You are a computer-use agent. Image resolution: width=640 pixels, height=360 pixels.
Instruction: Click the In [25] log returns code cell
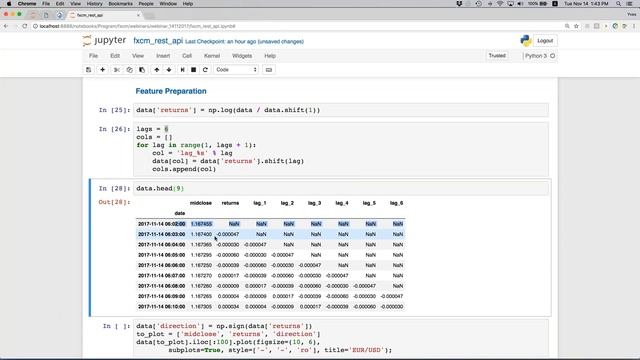(341, 110)
